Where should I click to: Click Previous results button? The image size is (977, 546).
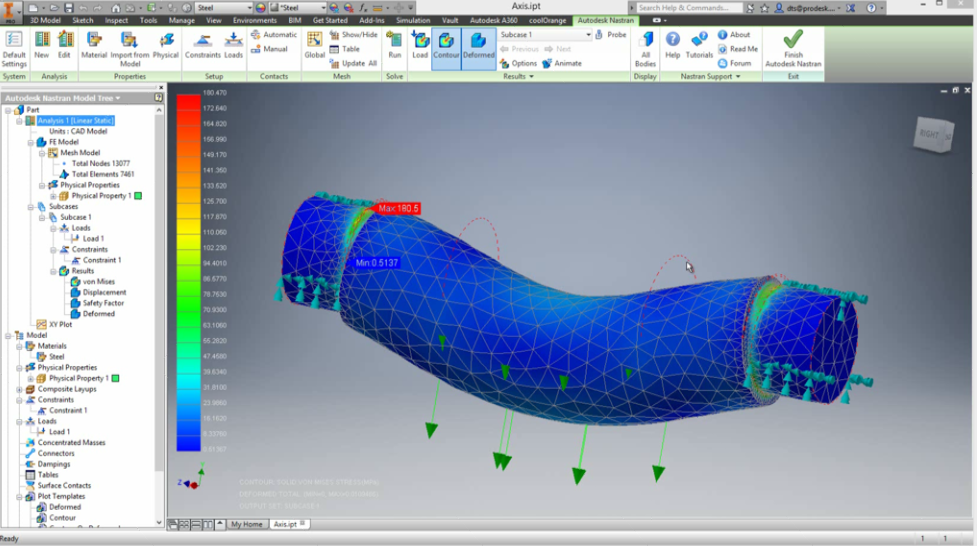click(520, 49)
